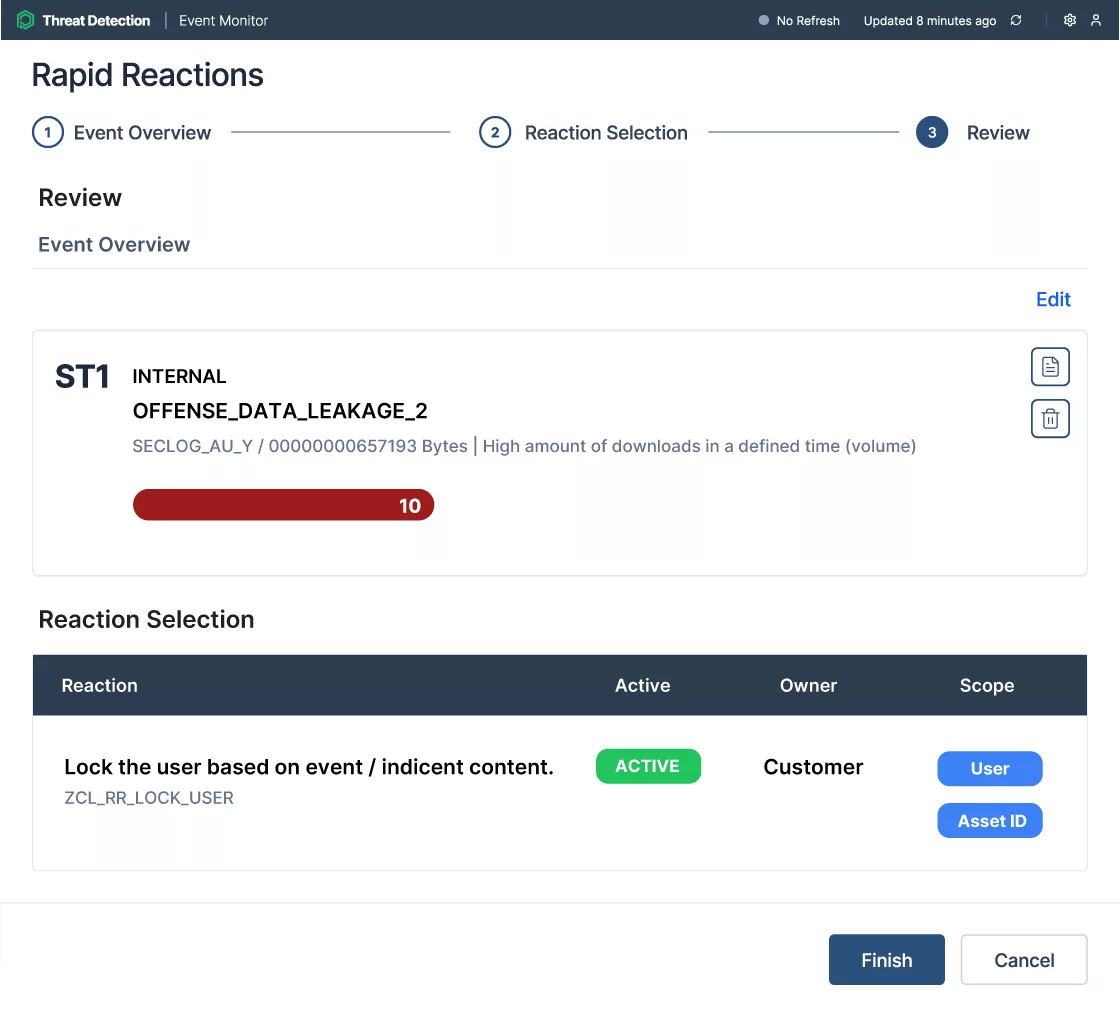Delete event using trash icon
1120x1024 pixels.
coord(1050,419)
